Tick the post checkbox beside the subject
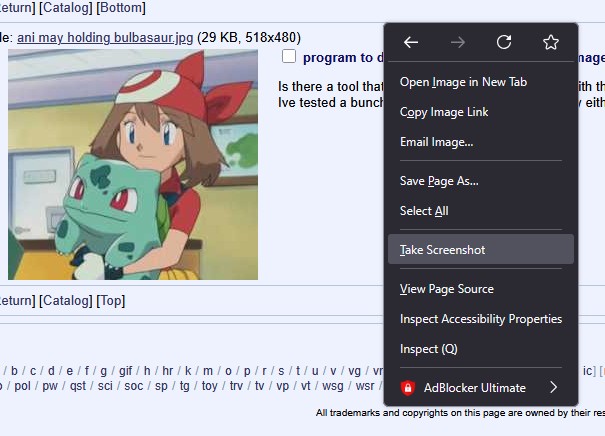605x436 pixels. pyautogui.click(x=289, y=56)
